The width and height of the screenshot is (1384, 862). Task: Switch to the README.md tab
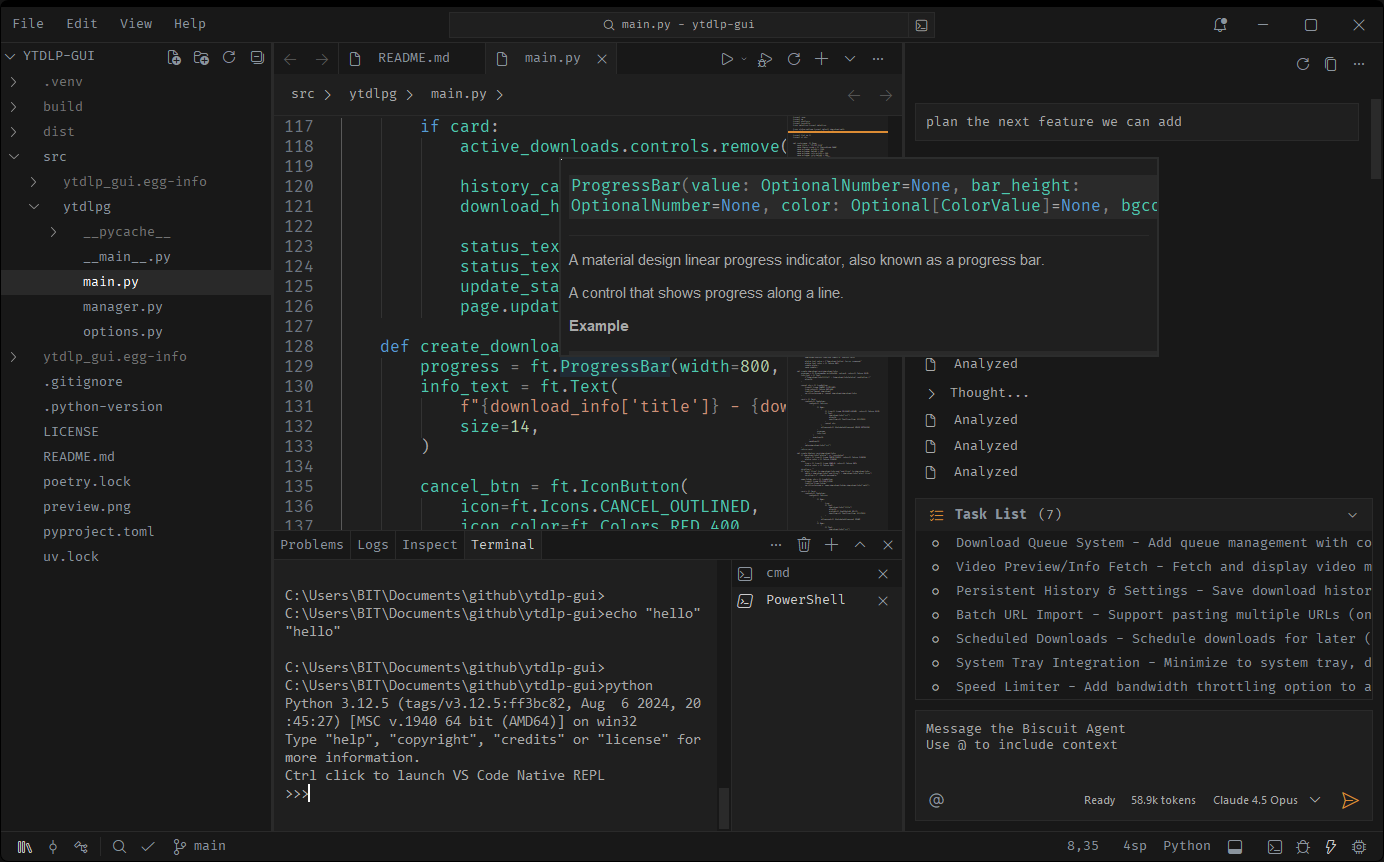click(412, 58)
